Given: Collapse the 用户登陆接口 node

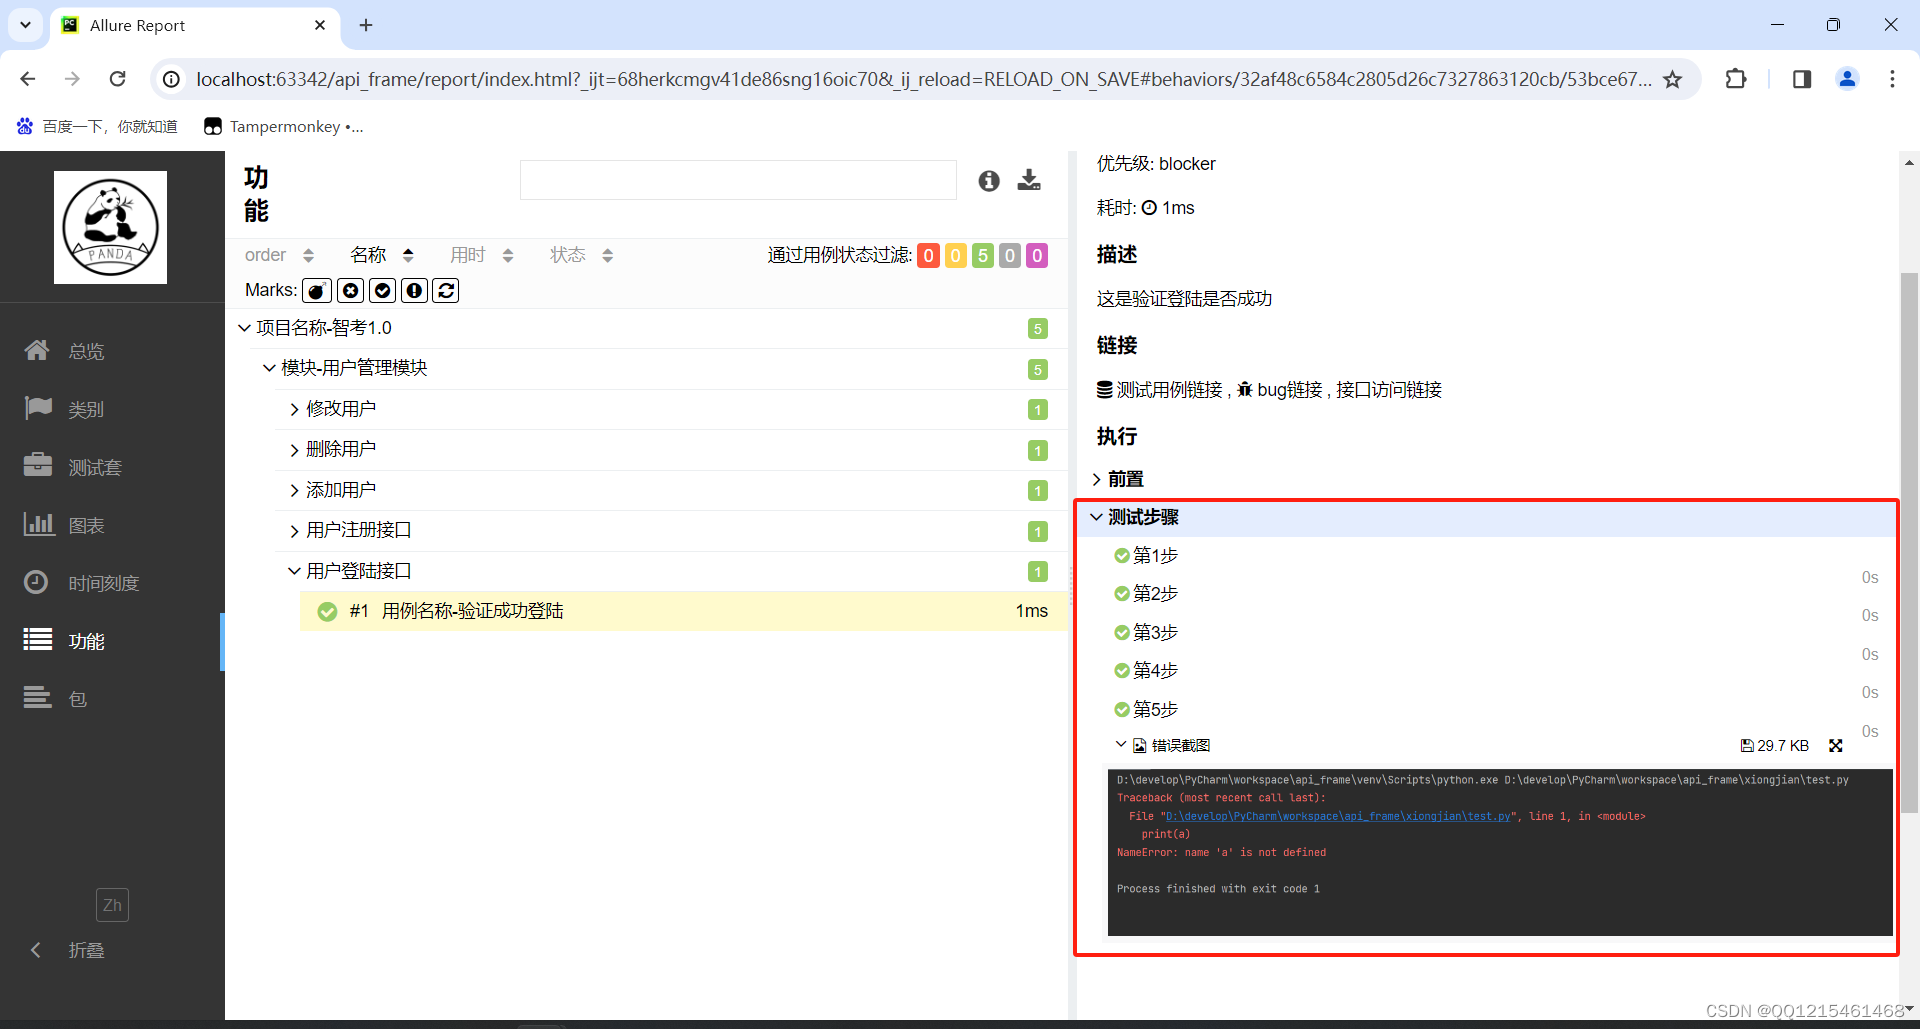Looking at the screenshot, I should click(670, 571).
